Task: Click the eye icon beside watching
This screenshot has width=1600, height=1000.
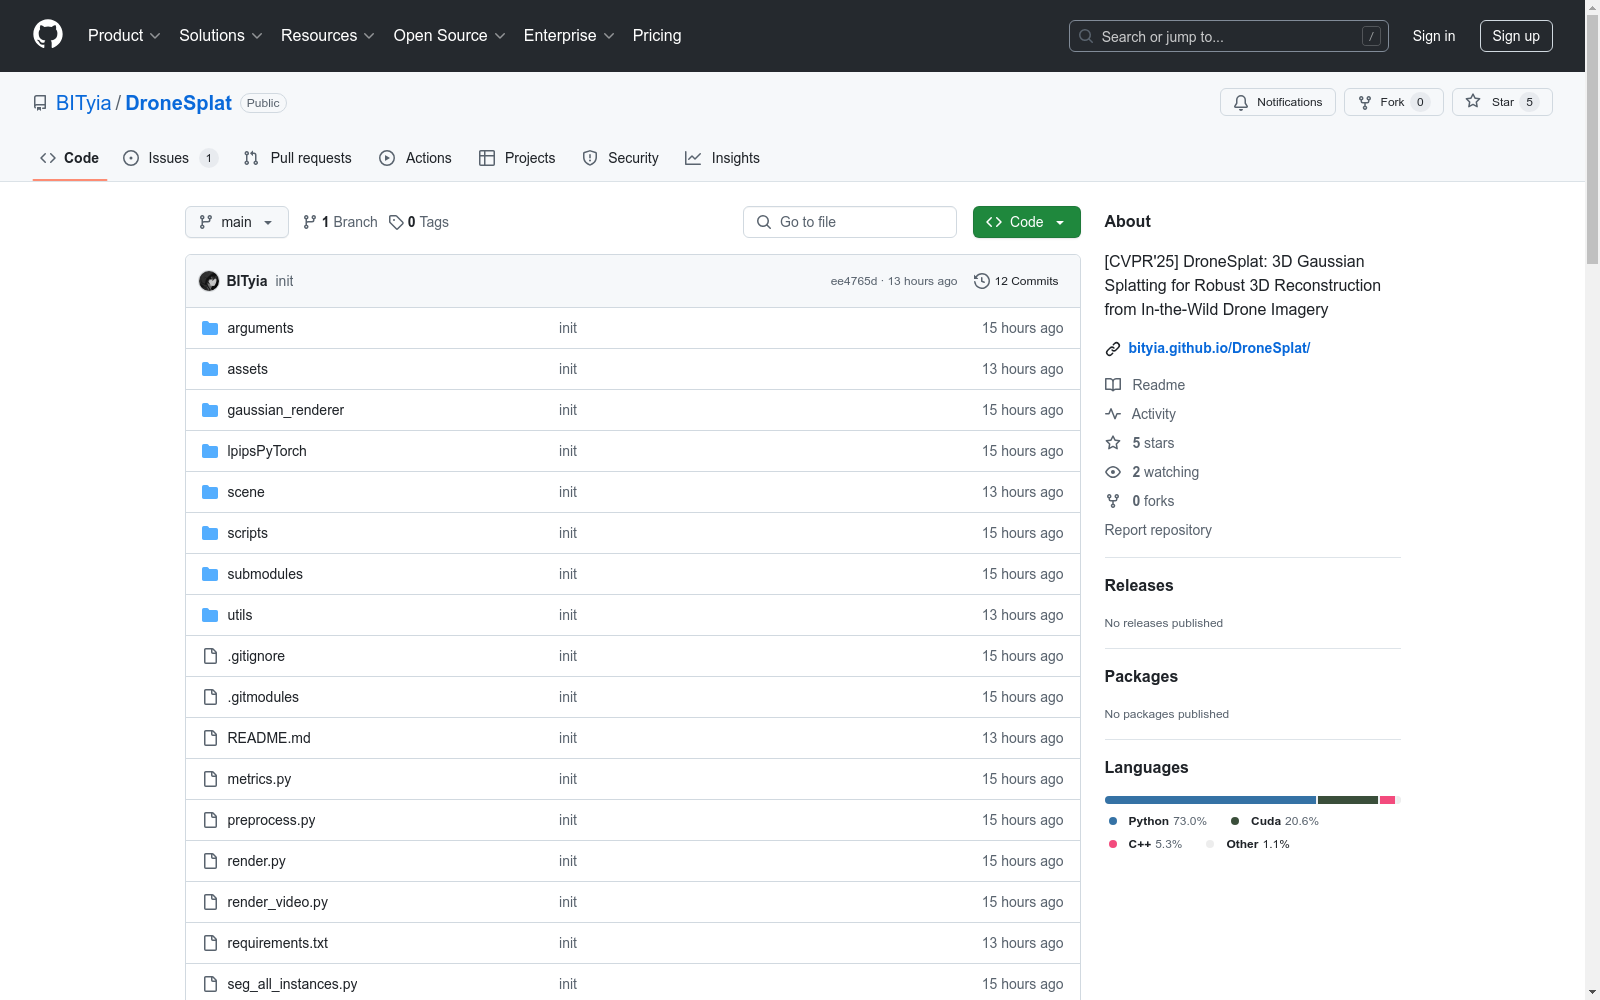Action: click(1113, 472)
